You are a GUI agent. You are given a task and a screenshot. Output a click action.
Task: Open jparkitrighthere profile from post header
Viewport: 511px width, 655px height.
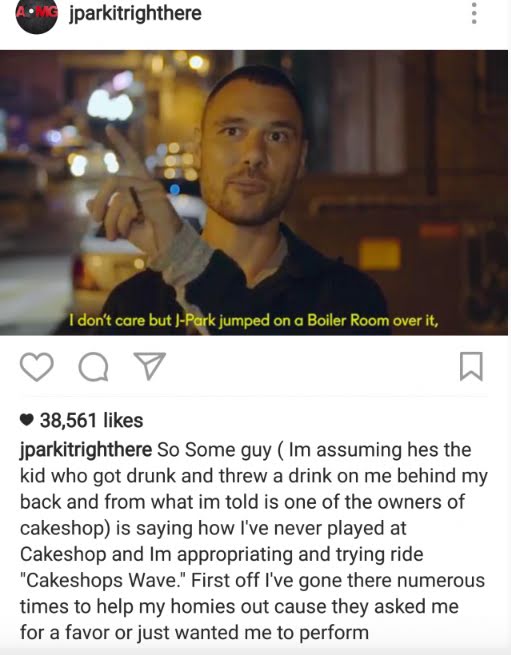(135, 14)
